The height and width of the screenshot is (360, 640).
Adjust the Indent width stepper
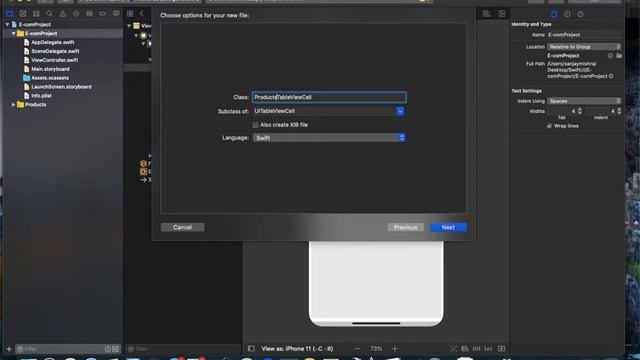pyautogui.click(x=619, y=111)
